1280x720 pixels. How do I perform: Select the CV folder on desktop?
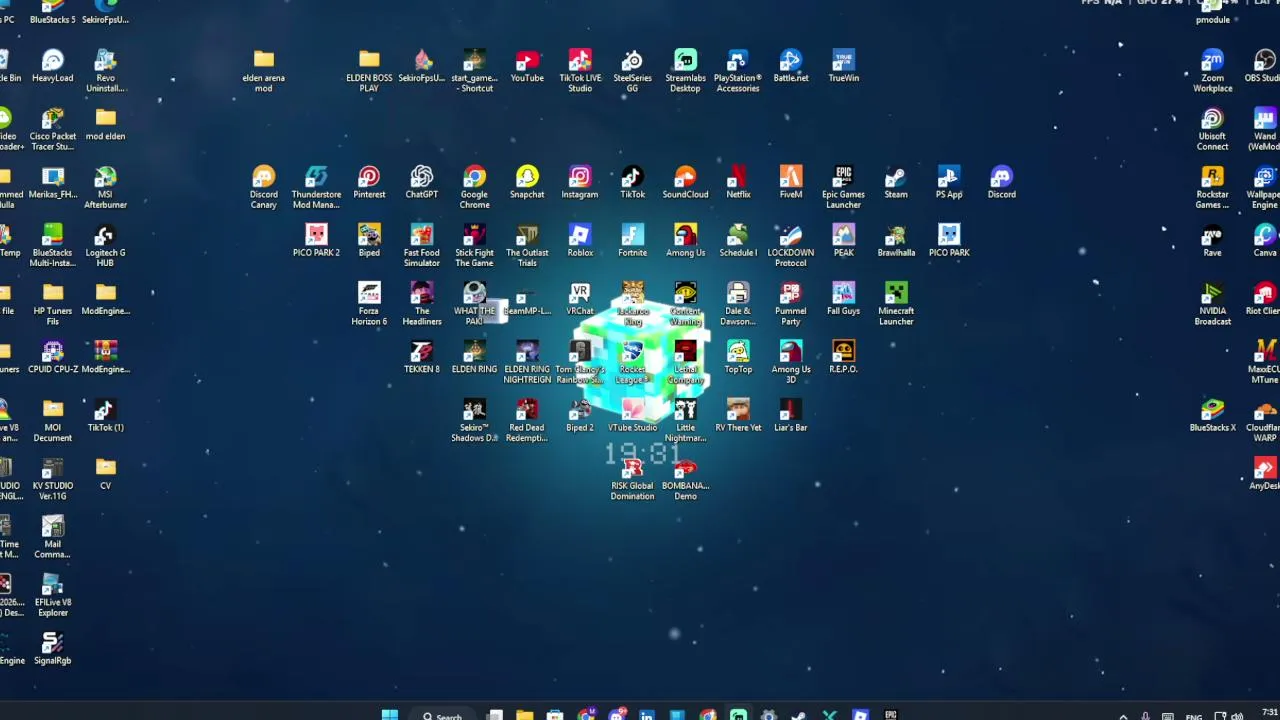[x=105, y=474]
